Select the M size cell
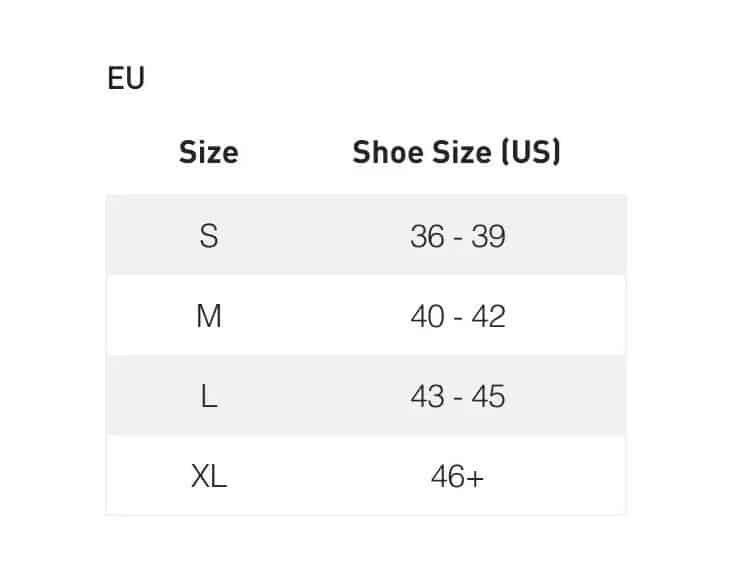 [208, 316]
